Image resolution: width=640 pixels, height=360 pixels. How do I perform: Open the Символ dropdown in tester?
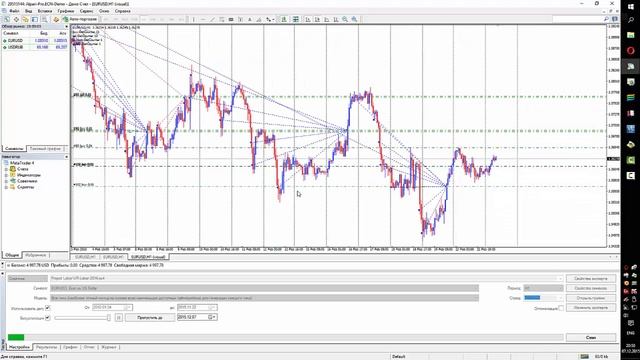(264, 288)
